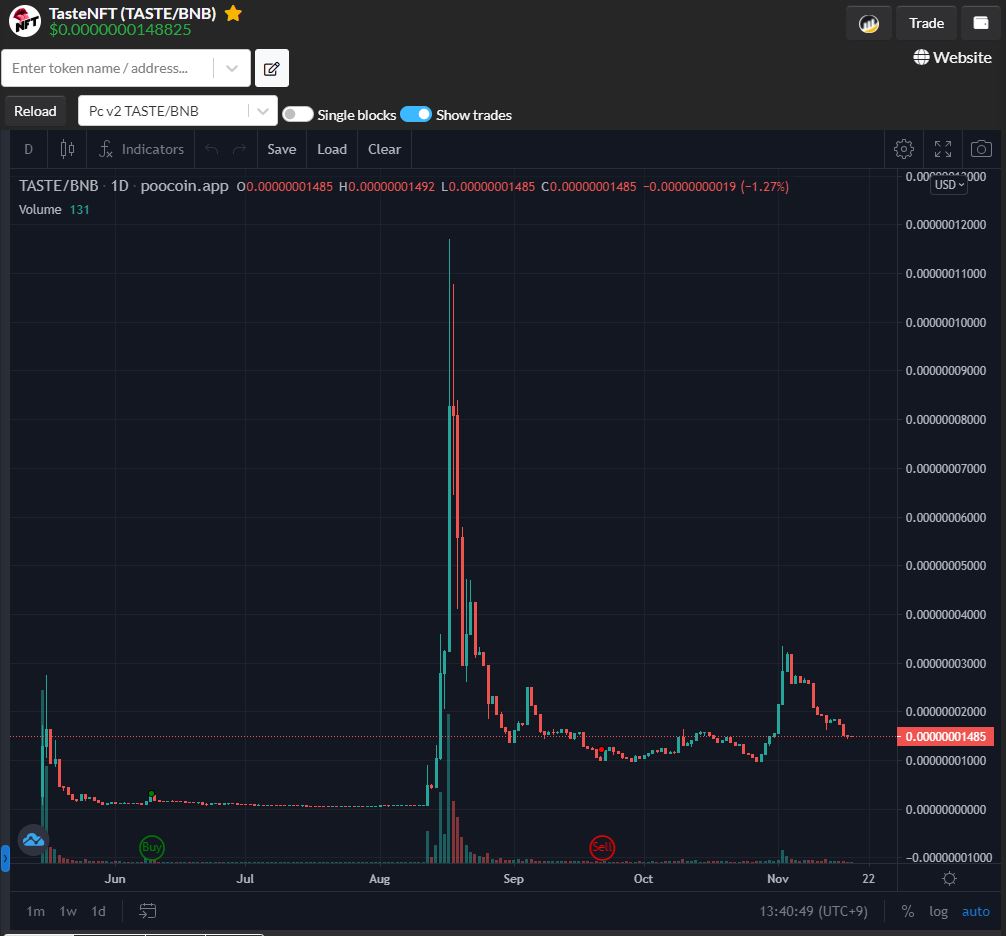Click the undo arrow in chart toolbar
The width and height of the screenshot is (1006, 936).
click(x=212, y=149)
